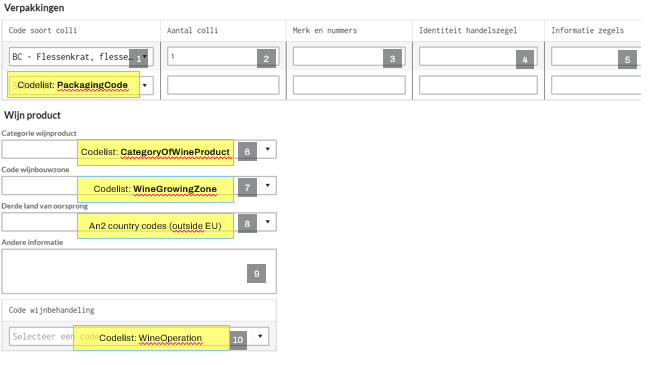Image resolution: width=648 pixels, height=365 pixels.
Task: Click the first row Informatie zegels field
Action: tap(596, 56)
